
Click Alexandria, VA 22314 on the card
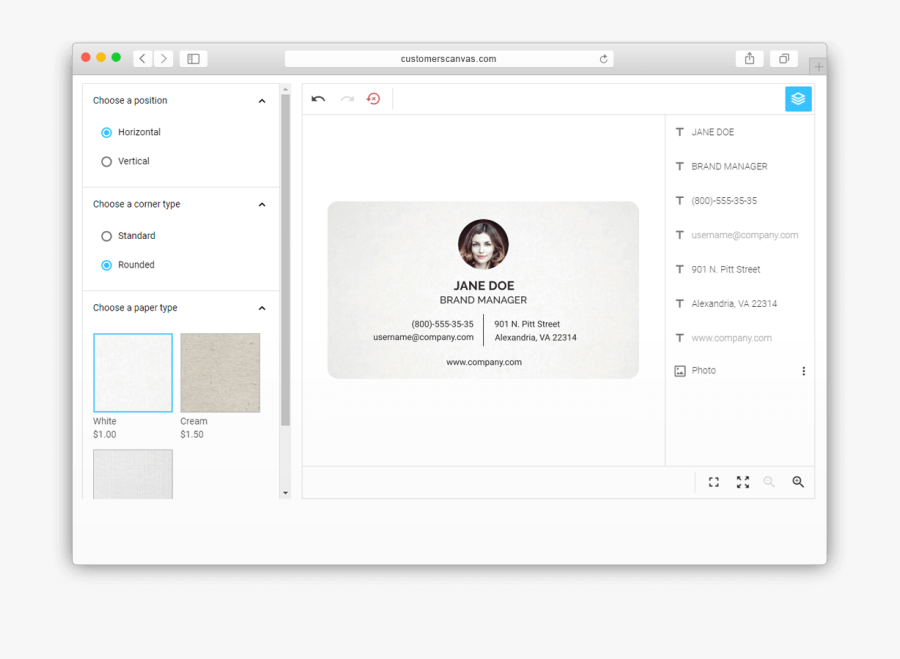(536, 338)
